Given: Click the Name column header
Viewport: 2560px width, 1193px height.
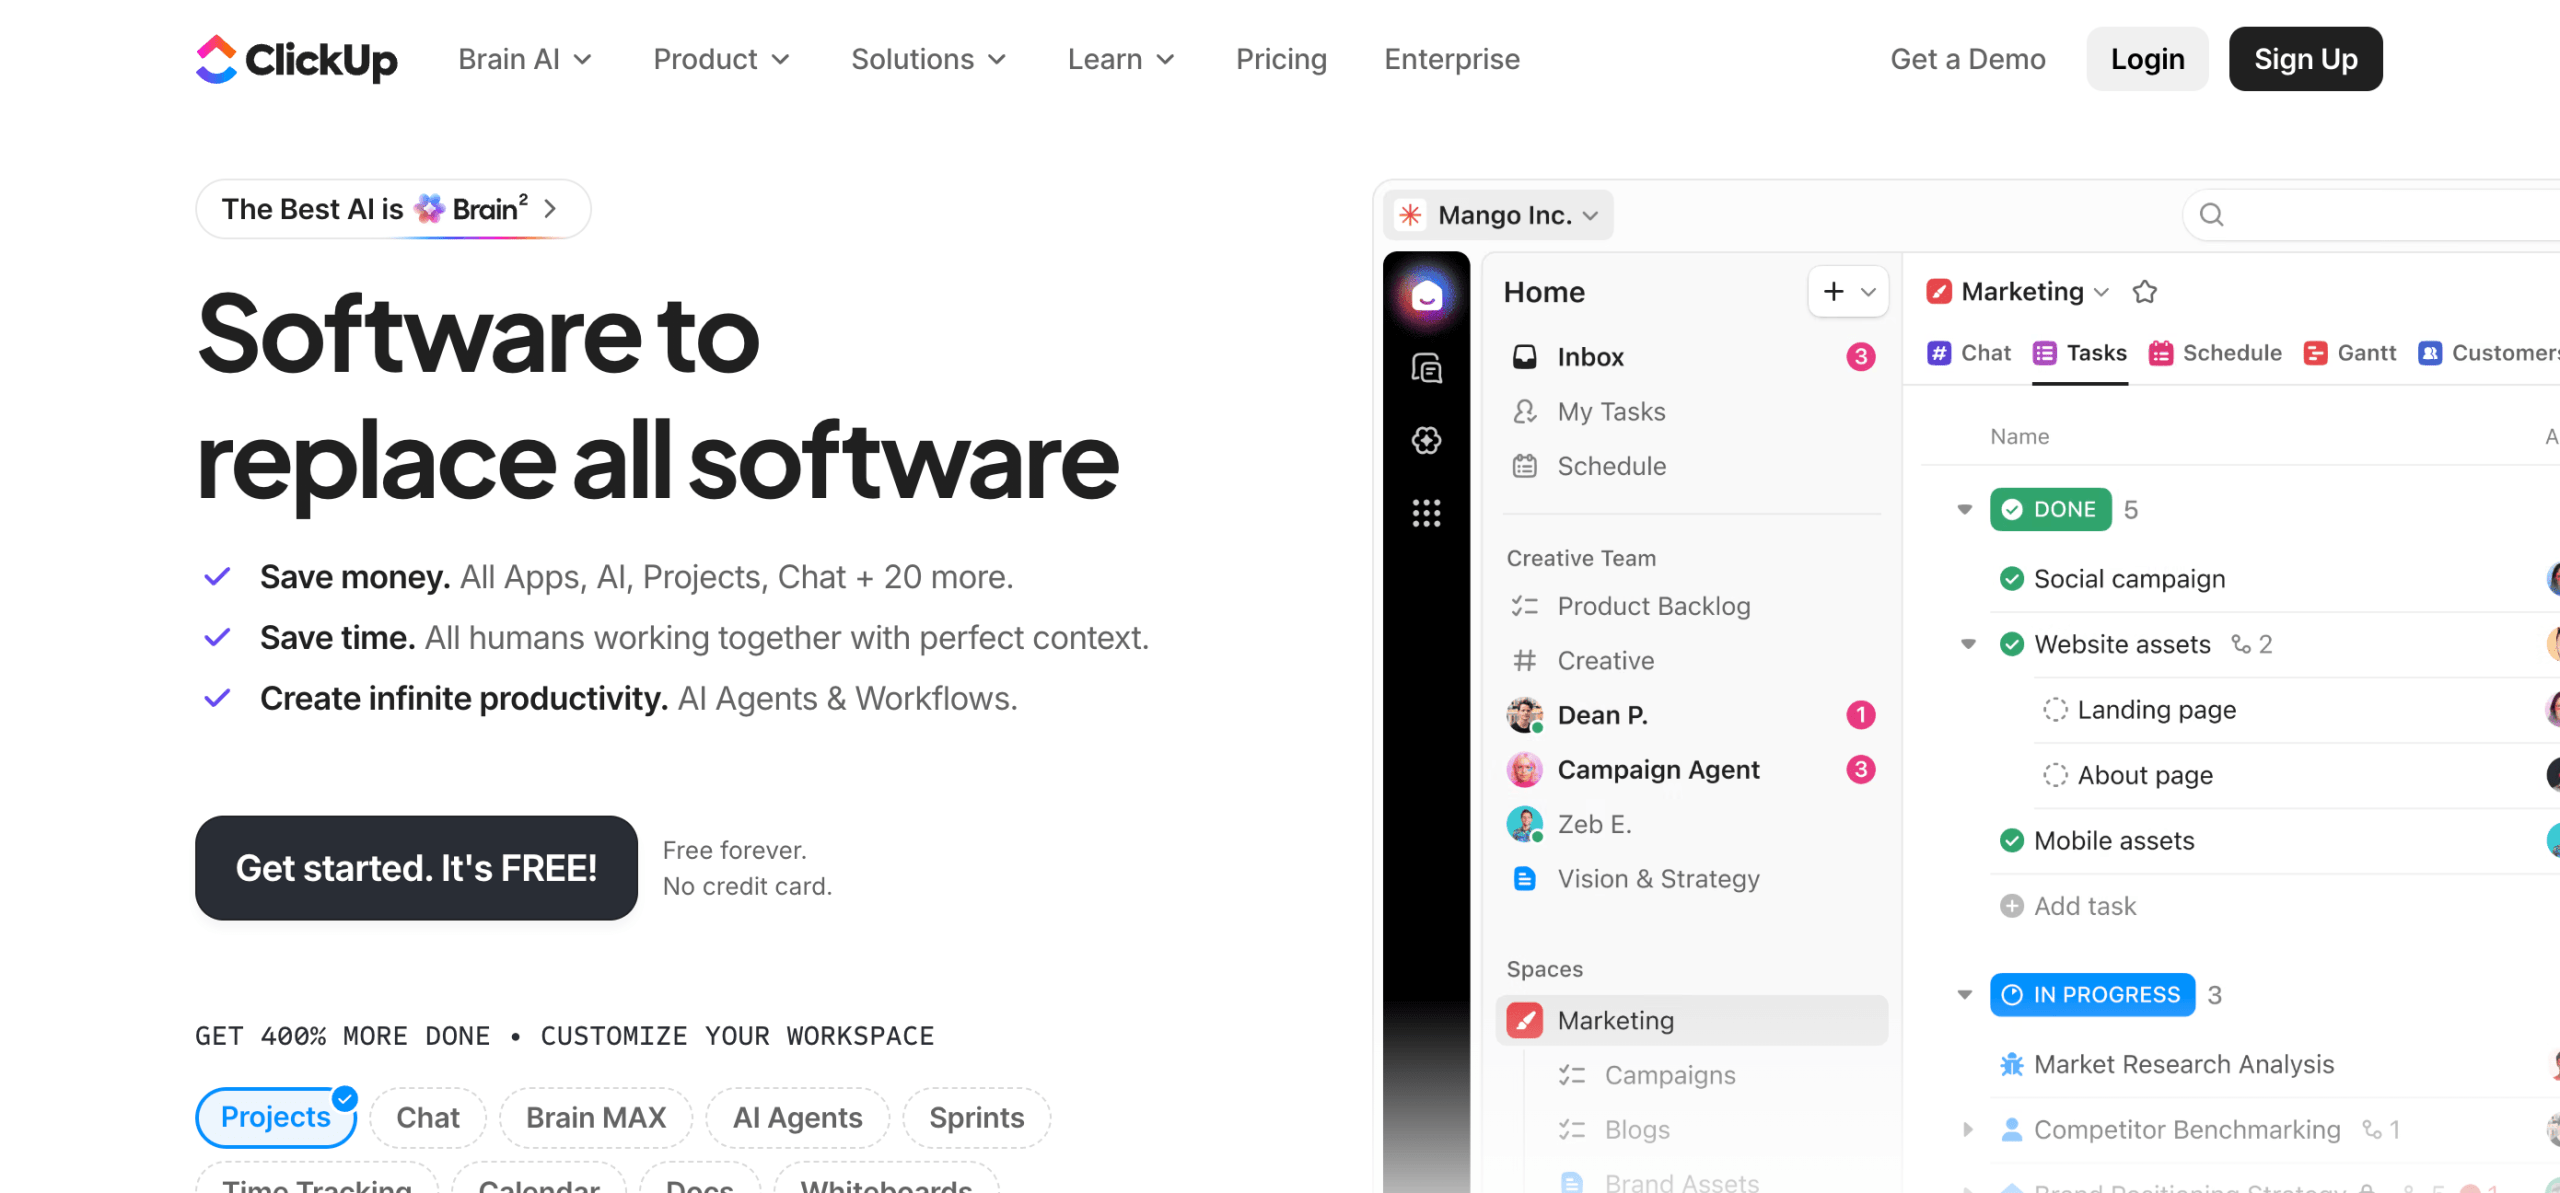Looking at the screenshot, I should pyautogui.click(x=2019, y=437).
